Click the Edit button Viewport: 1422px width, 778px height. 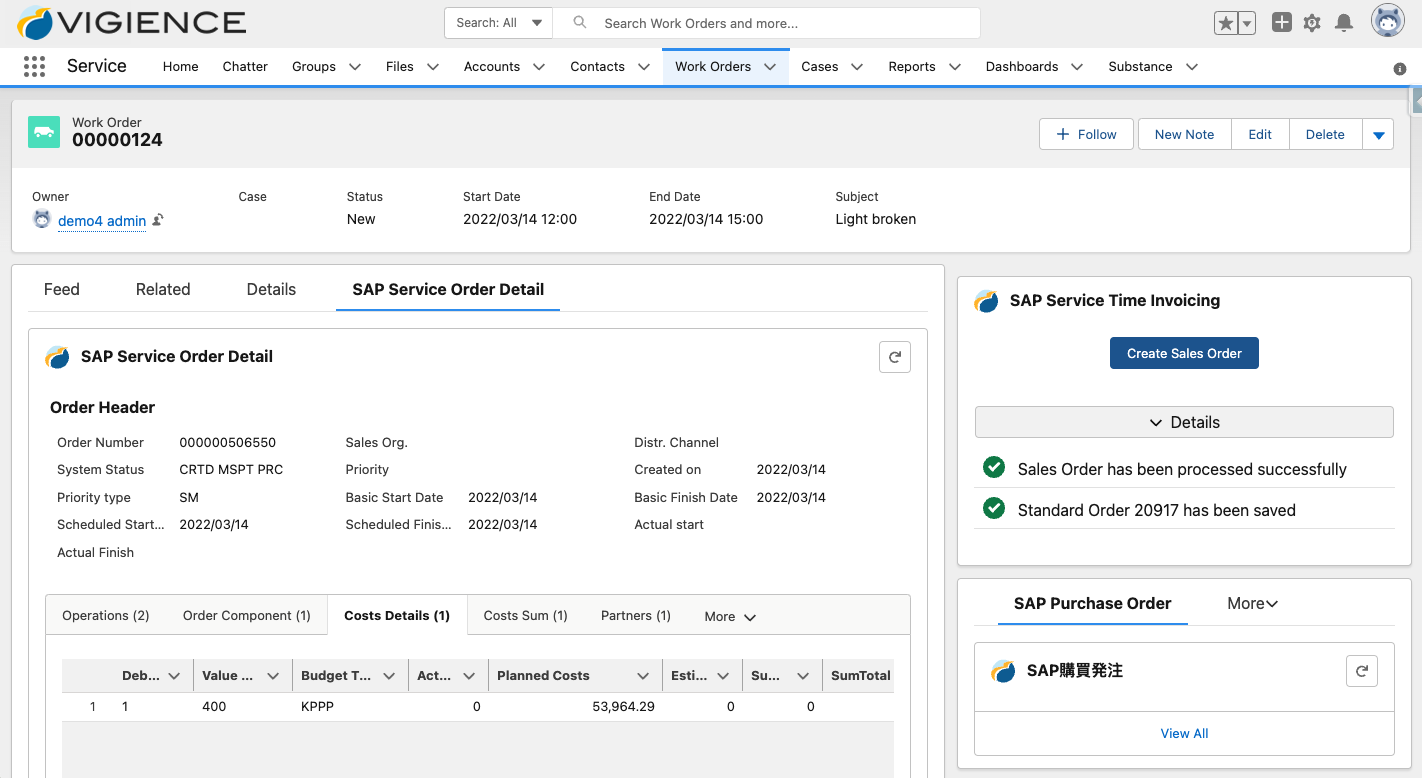(x=1260, y=134)
